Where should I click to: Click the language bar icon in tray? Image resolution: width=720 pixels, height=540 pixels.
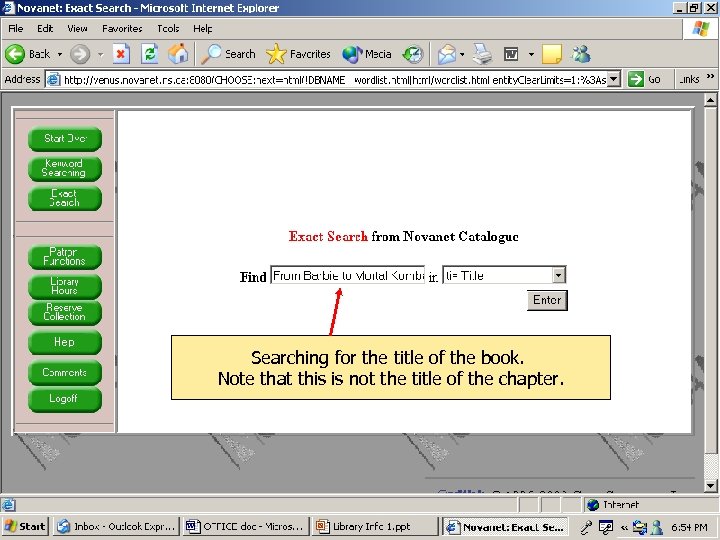coord(606,527)
